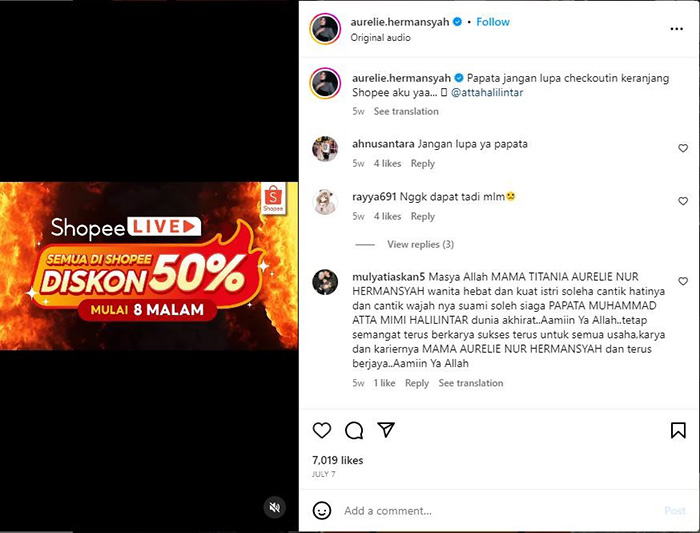This screenshot has width=700, height=533.
Task: Open rayya691's profile avatar
Action: click(x=325, y=202)
